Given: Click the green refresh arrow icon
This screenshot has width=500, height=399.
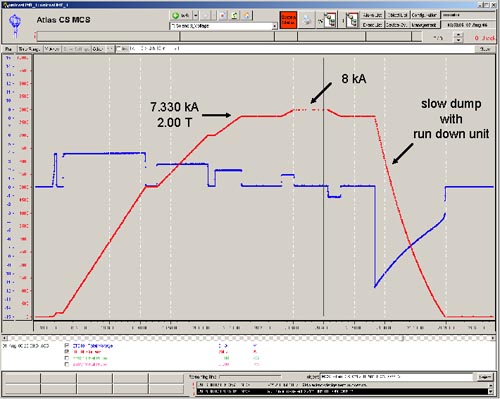Looking at the screenshot, I should 235,15.
